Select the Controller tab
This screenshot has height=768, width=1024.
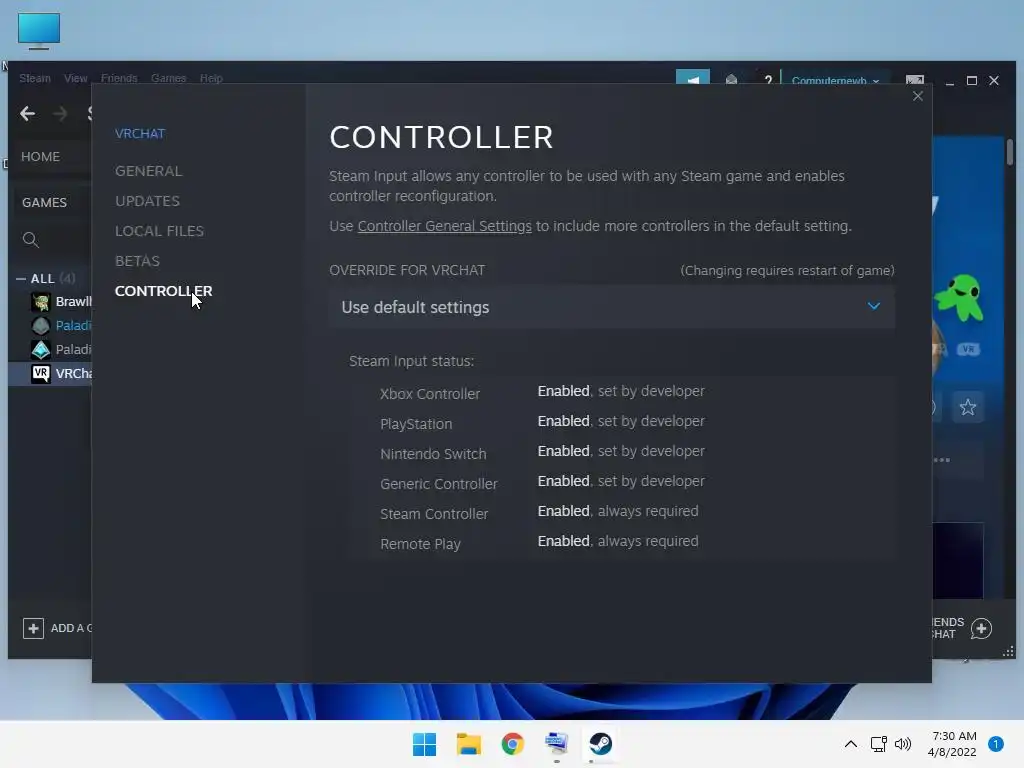coord(163,291)
